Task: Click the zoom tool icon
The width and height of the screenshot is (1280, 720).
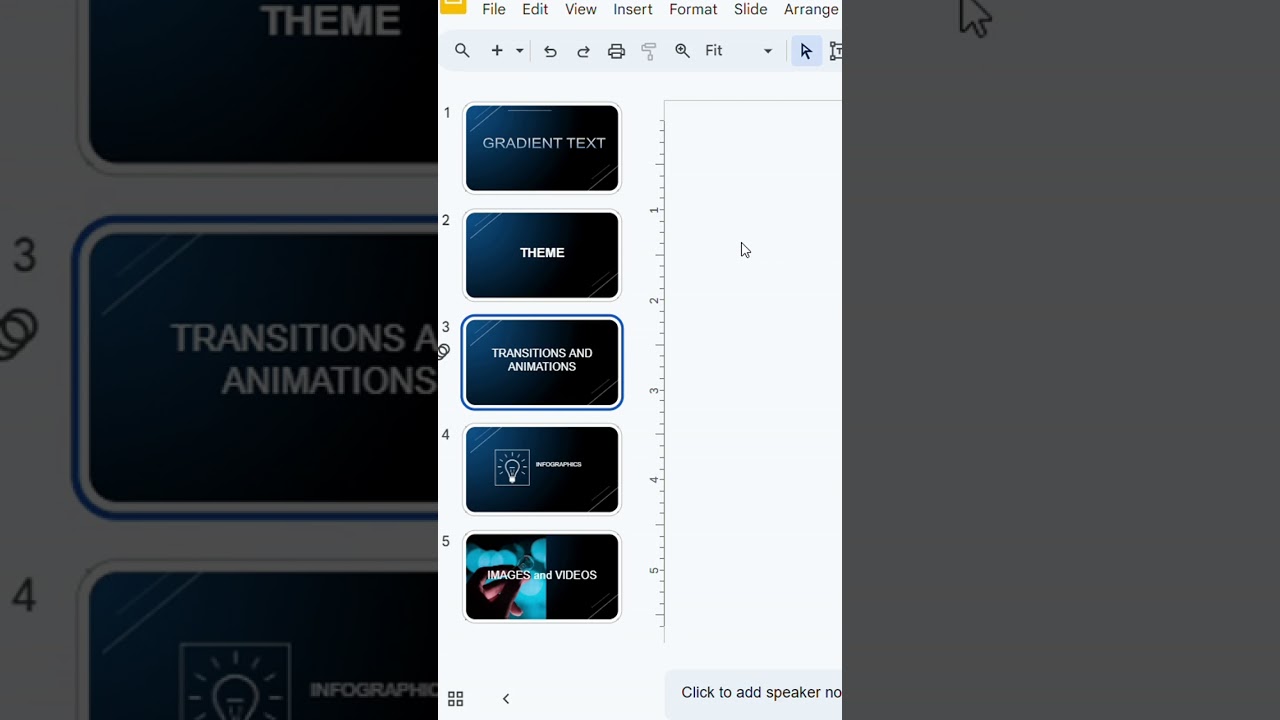Action: coord(682,51)
